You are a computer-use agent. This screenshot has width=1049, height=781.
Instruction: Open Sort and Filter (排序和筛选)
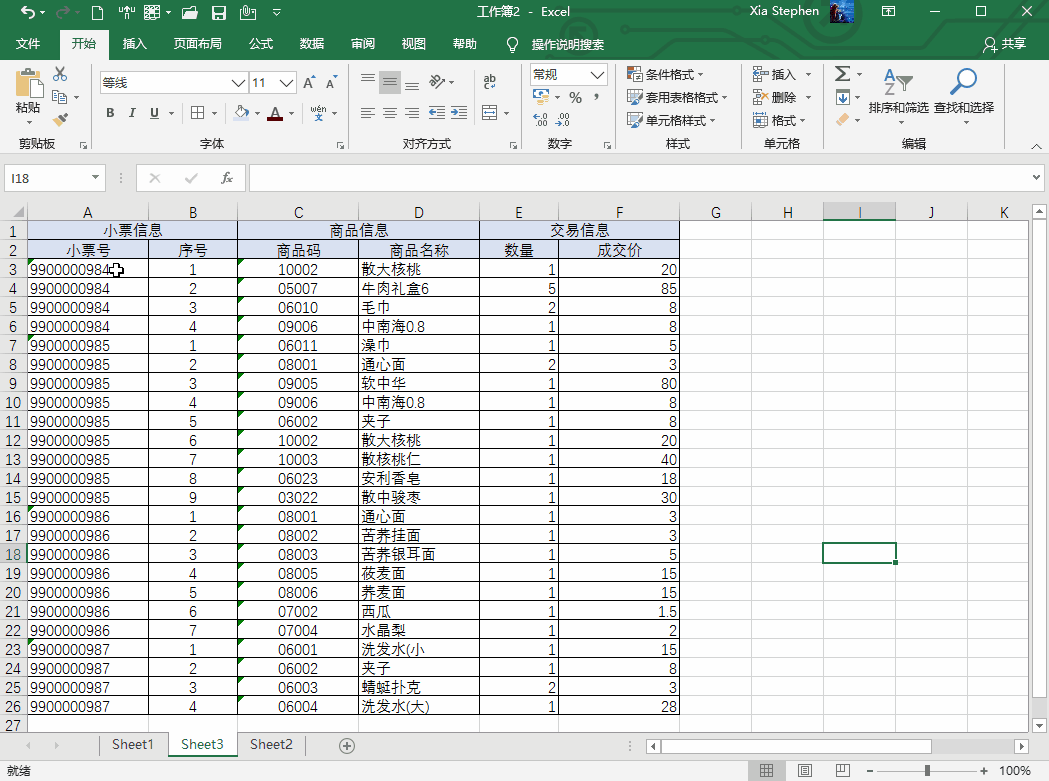click(x=898, y=96)
